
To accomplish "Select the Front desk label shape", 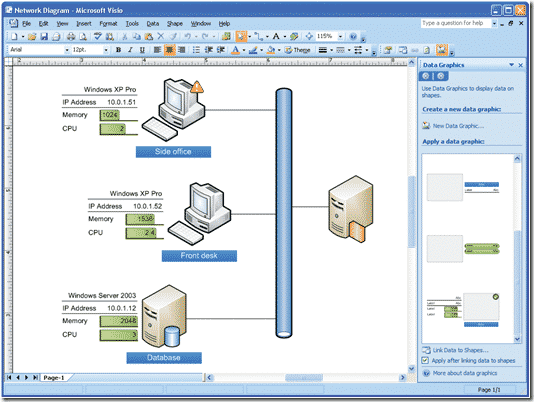I will [x=199, y=256].
